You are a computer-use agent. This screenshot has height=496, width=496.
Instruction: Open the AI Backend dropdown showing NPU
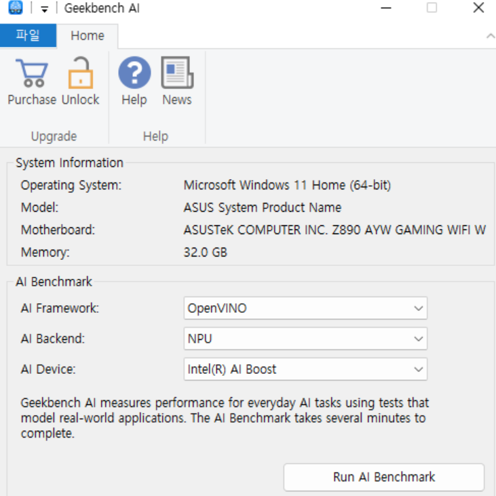click(x=305, y=339)
